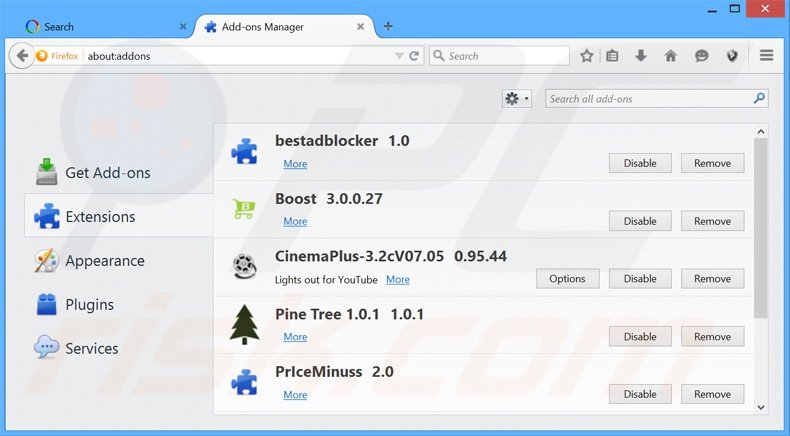
Task: Bookmark this page with the star icon
Action: point(586,56)
